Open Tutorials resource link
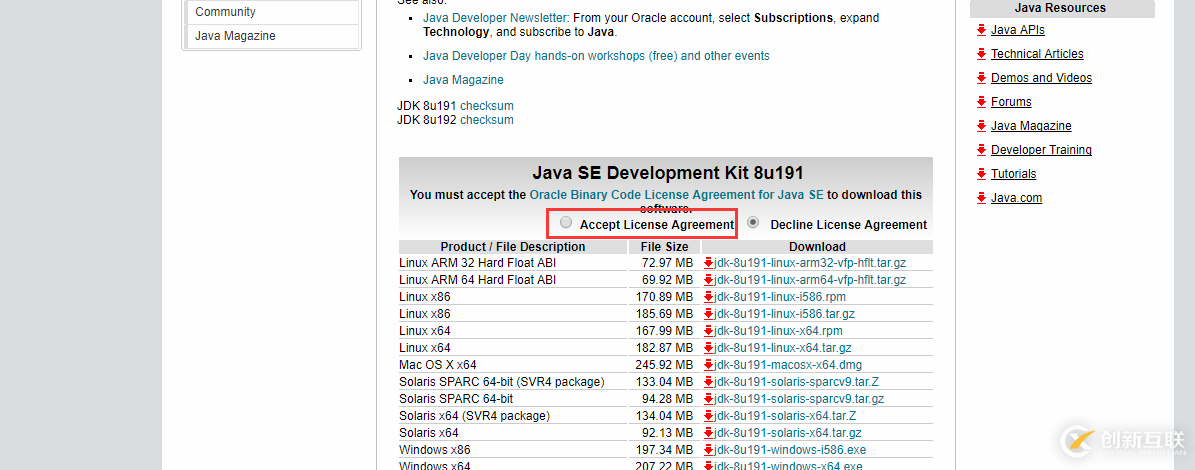The height and width of the screenshot is (470, 1195). (1014, 174)
